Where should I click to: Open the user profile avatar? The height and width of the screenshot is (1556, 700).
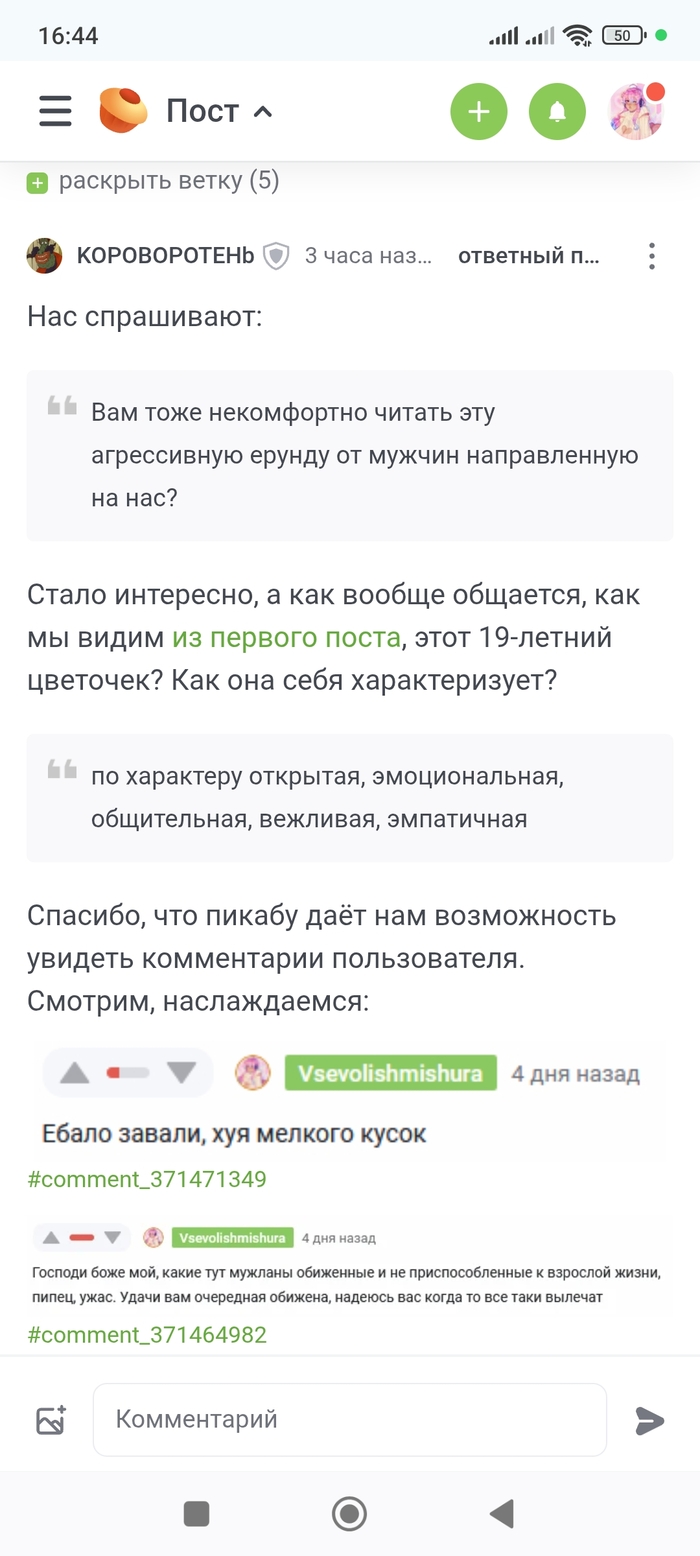point(637,111)
